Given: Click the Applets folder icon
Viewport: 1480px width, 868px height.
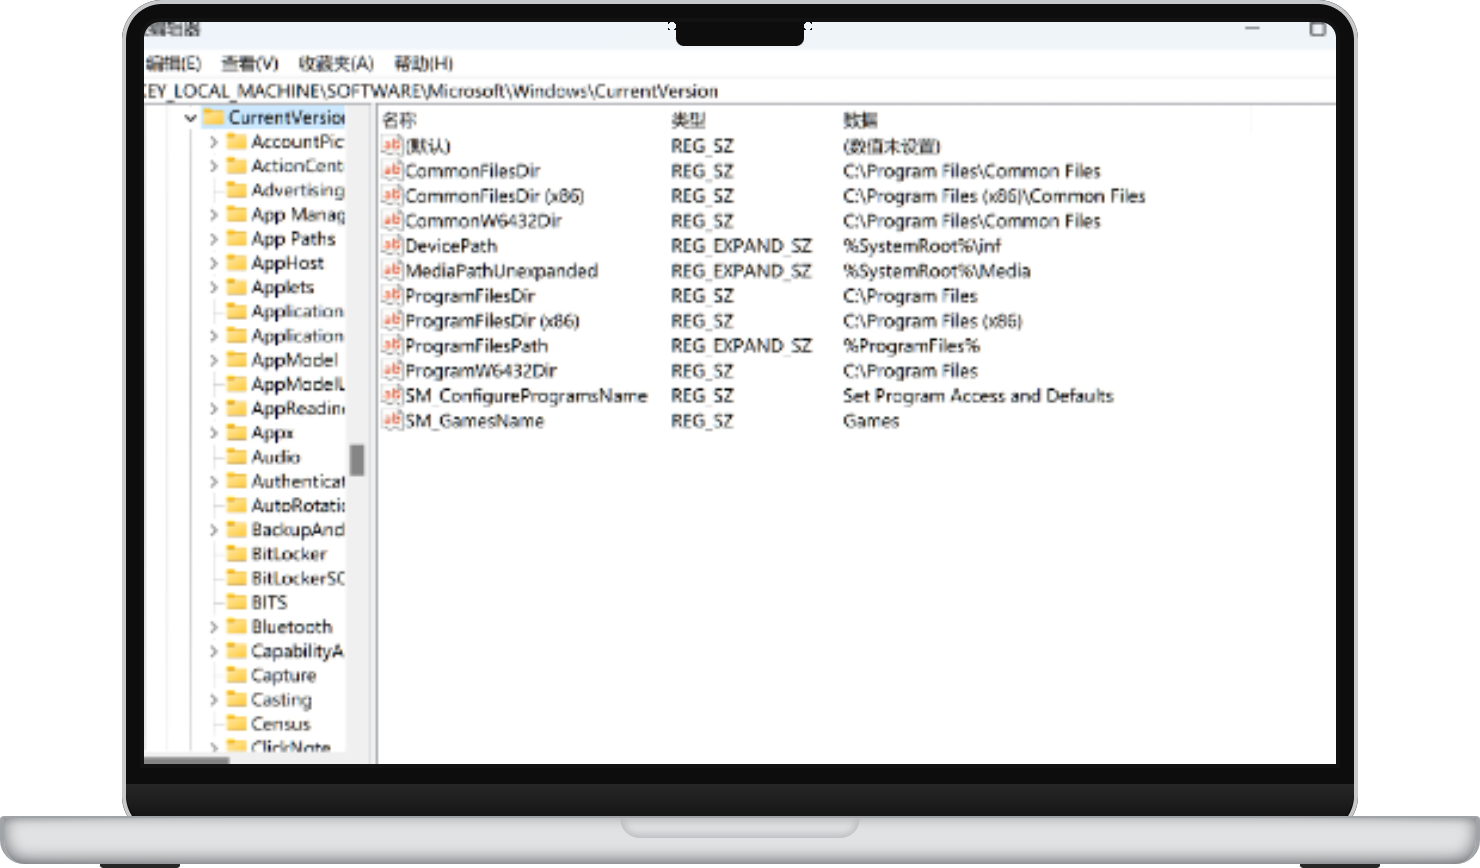Looking at the screenshot, I should [x=237, y=286].
